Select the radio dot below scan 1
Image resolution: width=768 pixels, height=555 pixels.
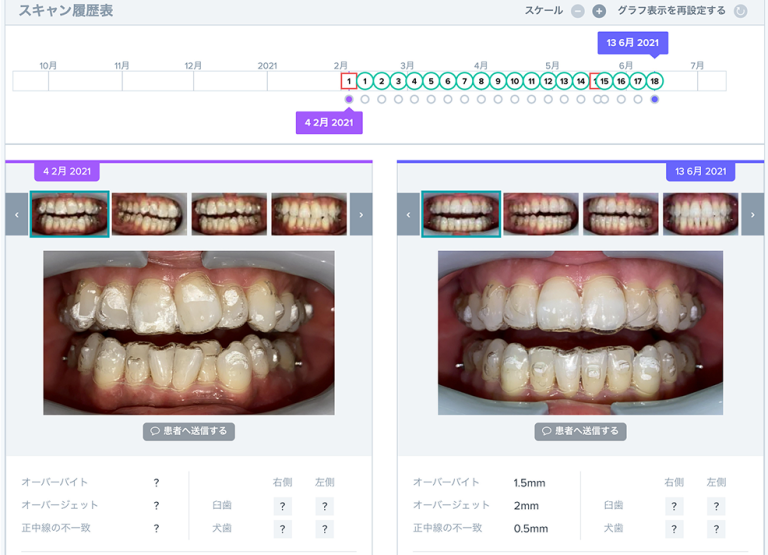(348, 99)
